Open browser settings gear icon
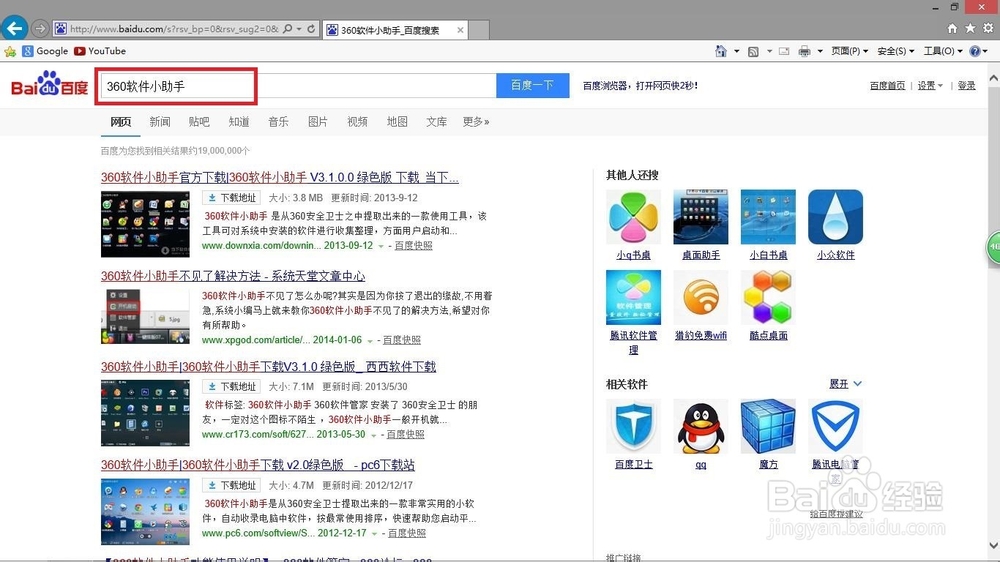This screenshot has width=1000, height=562. pyautogui.click(x=988, y=28)
